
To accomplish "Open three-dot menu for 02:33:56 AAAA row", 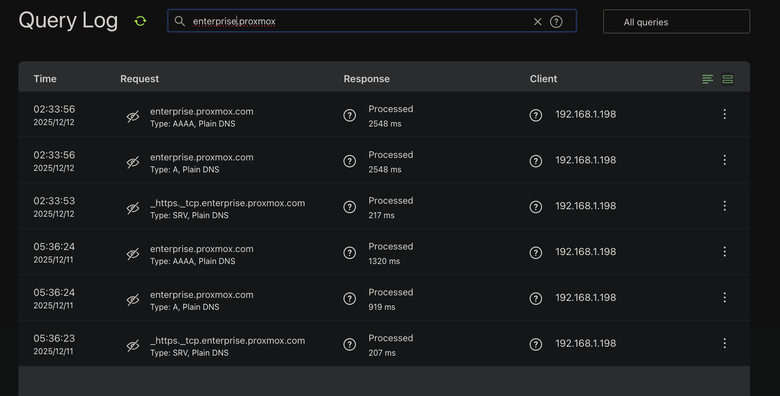I will coord(724,114).
